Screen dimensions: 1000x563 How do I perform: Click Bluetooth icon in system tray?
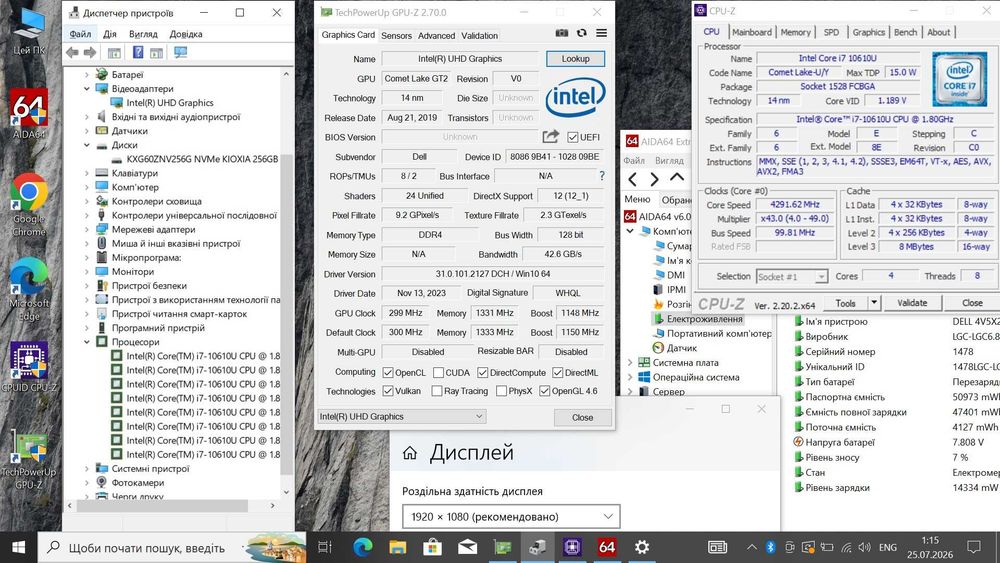click(770, 547)
